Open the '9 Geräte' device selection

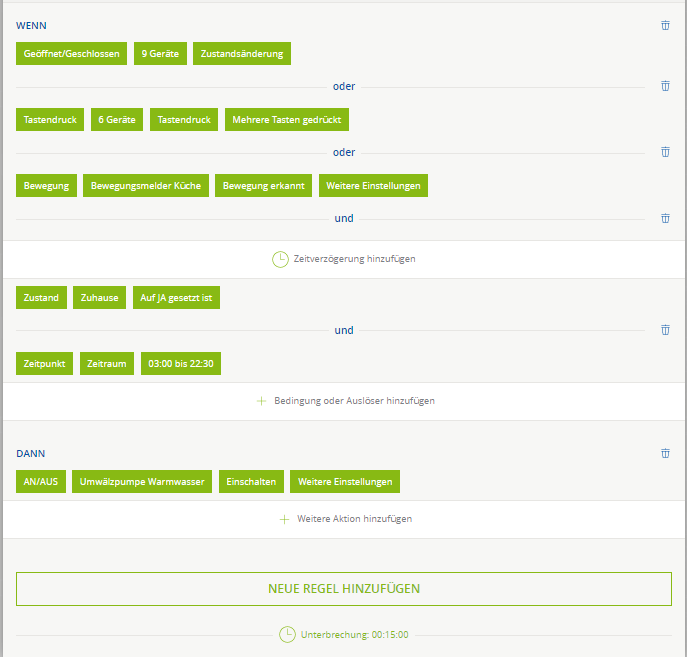pyautogui.click(x=160, y=54)
